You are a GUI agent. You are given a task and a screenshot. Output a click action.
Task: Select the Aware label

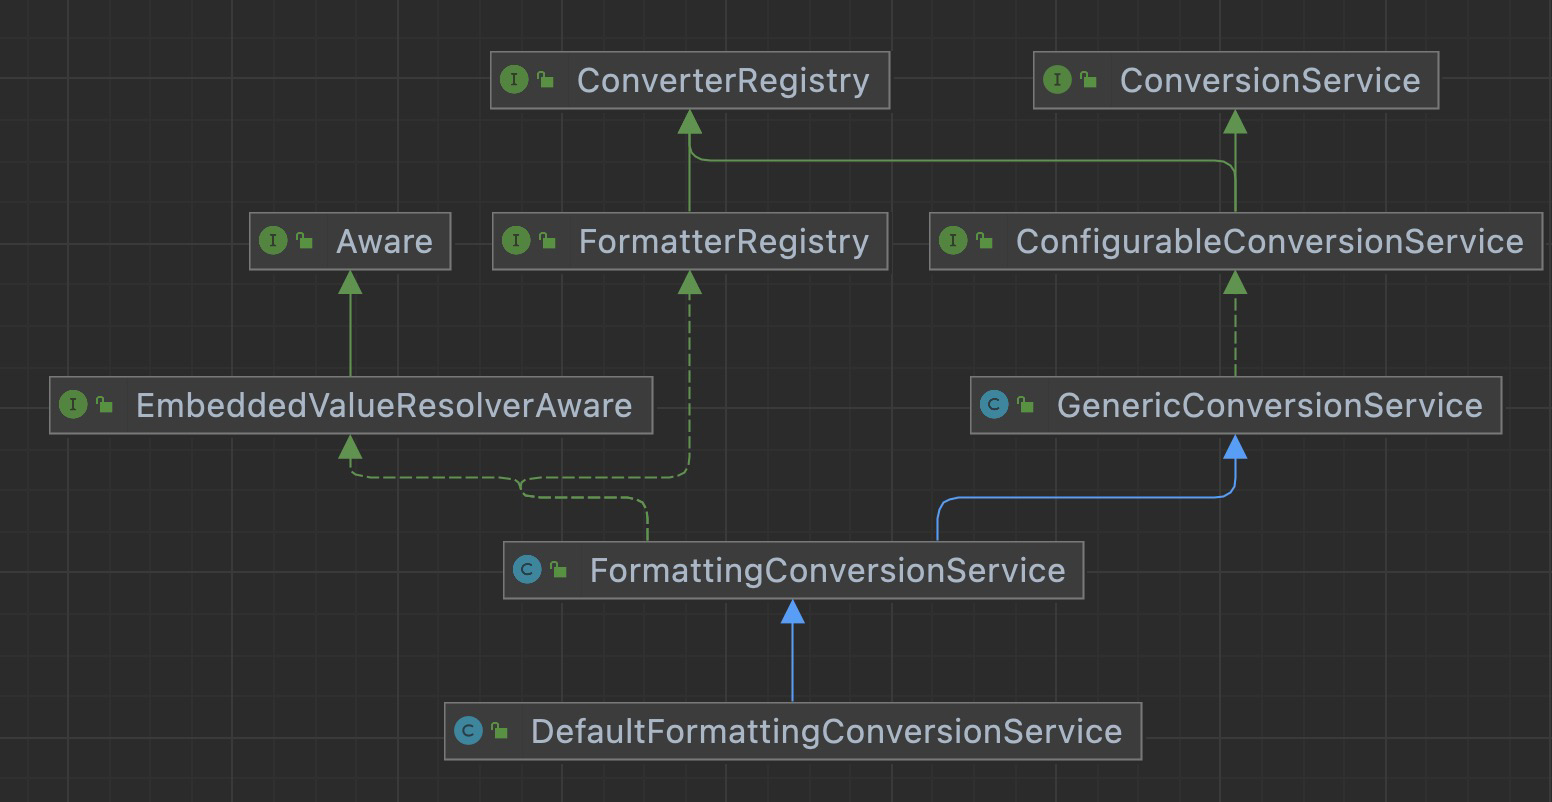(x=384, y=241)
